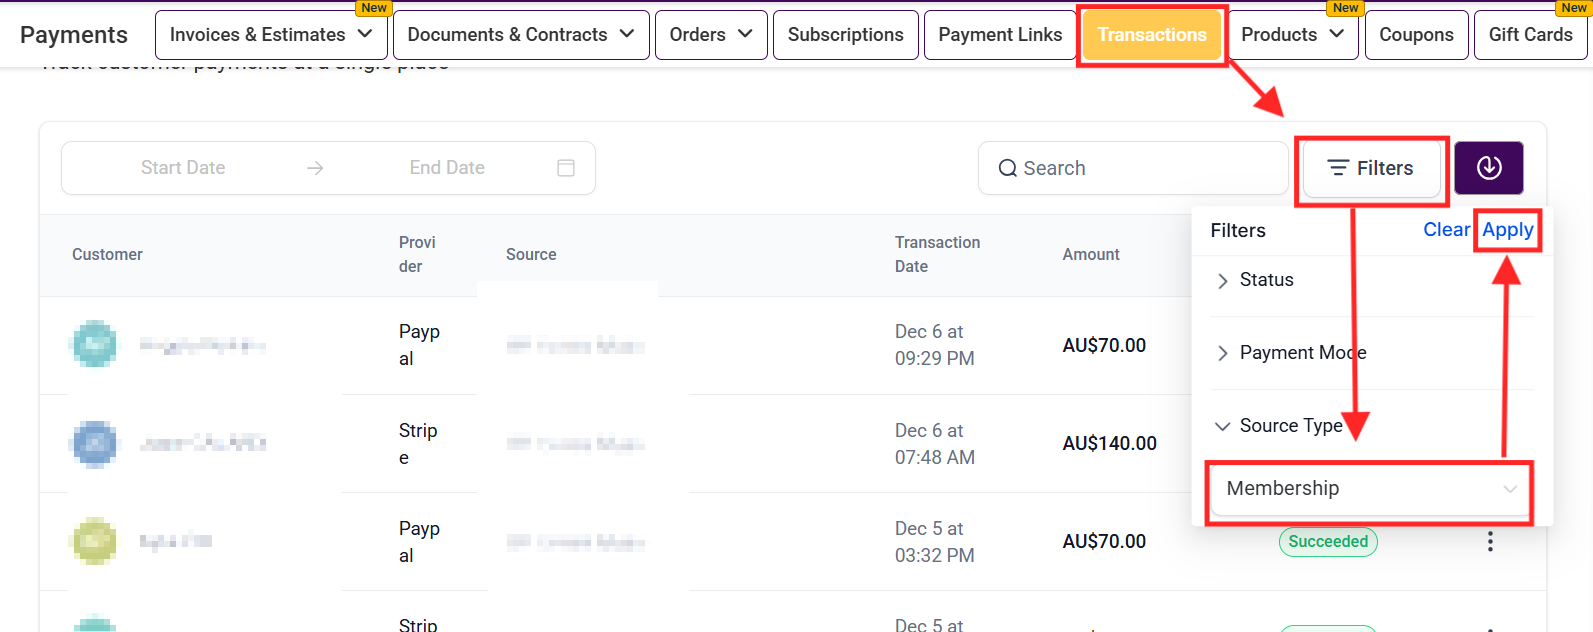Open the Membership source type dropdown
1593x632 pixels.
[1369, 489]
